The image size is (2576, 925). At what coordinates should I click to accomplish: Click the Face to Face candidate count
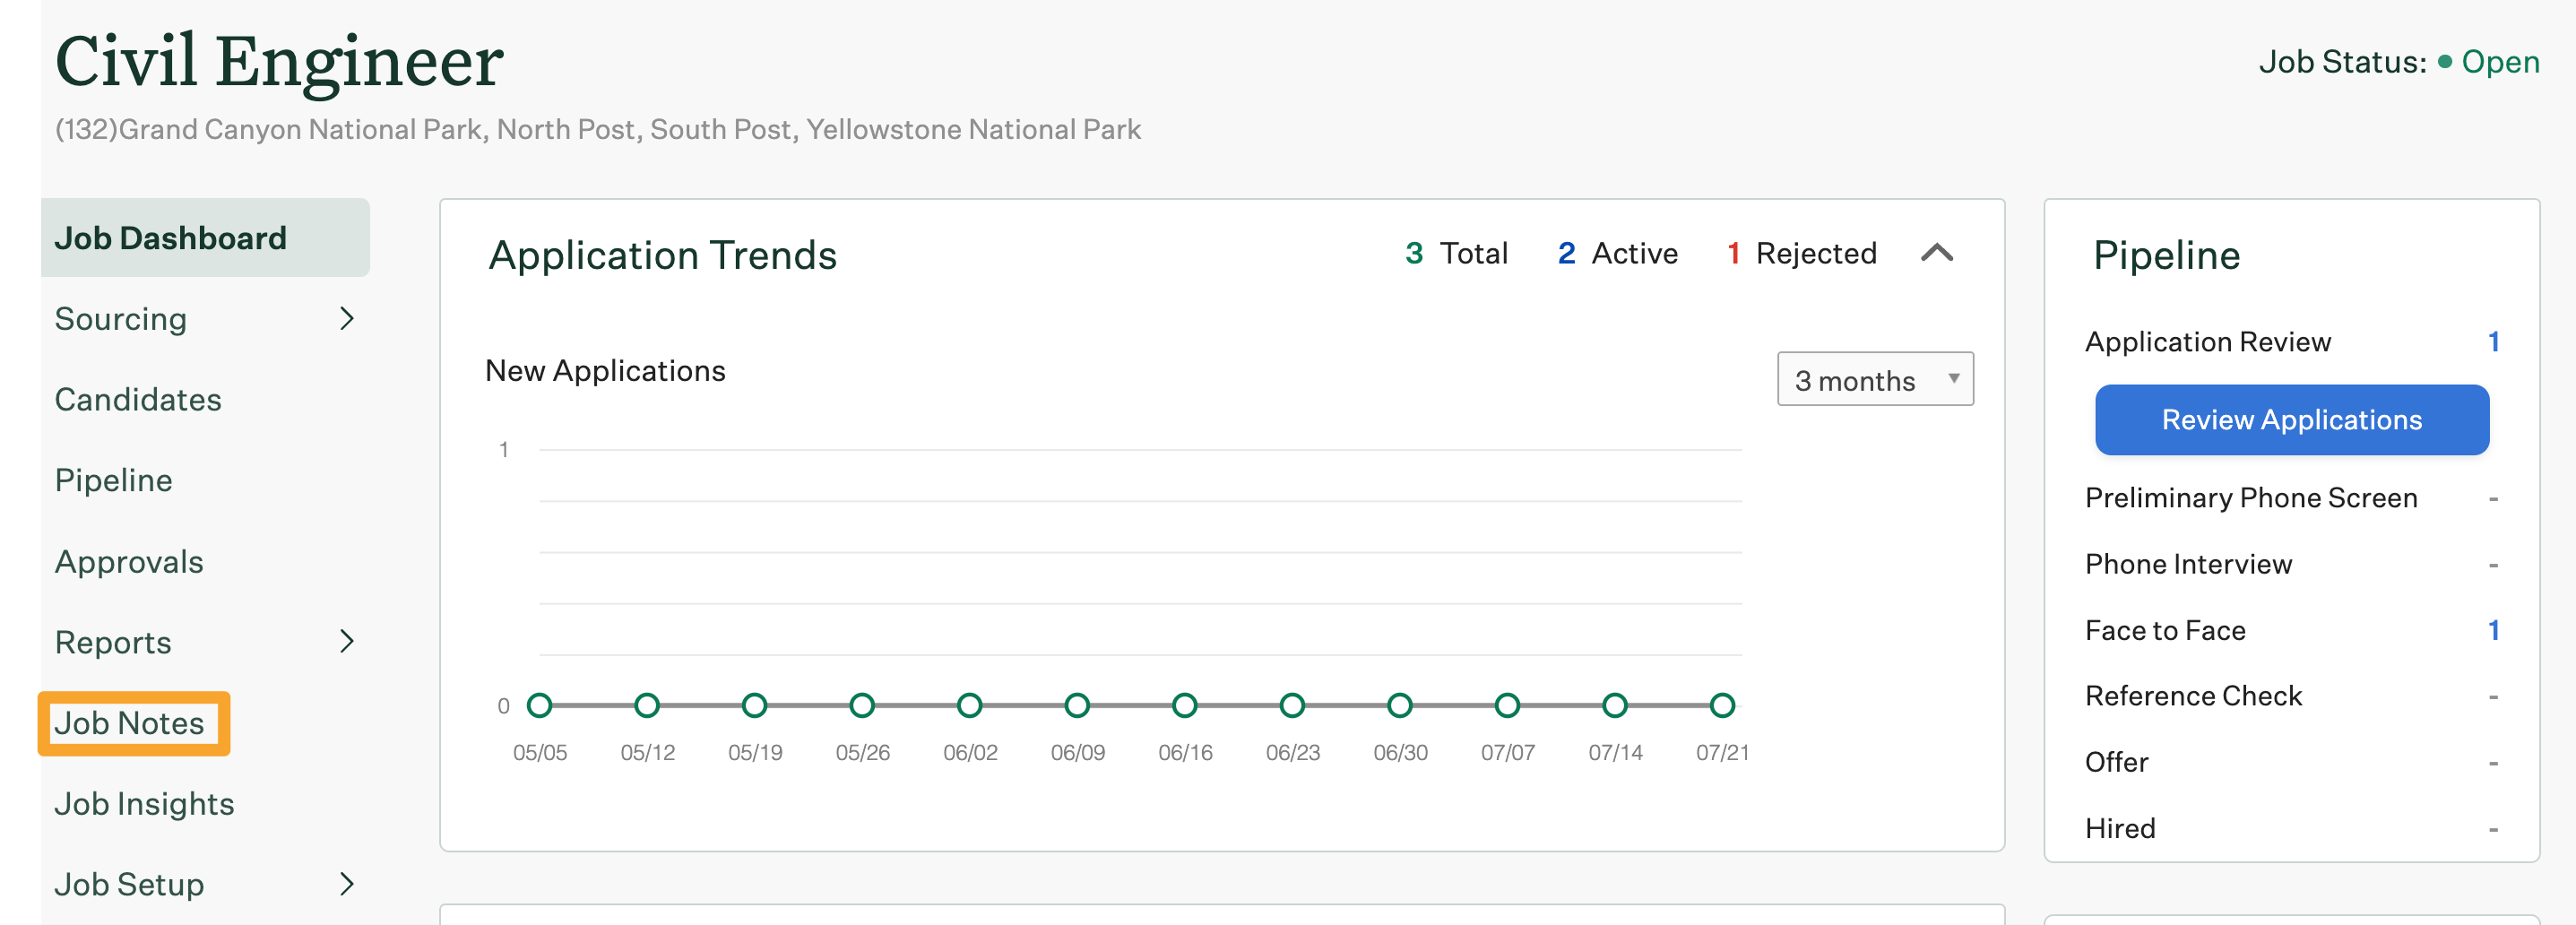(x=2493, y=630)
